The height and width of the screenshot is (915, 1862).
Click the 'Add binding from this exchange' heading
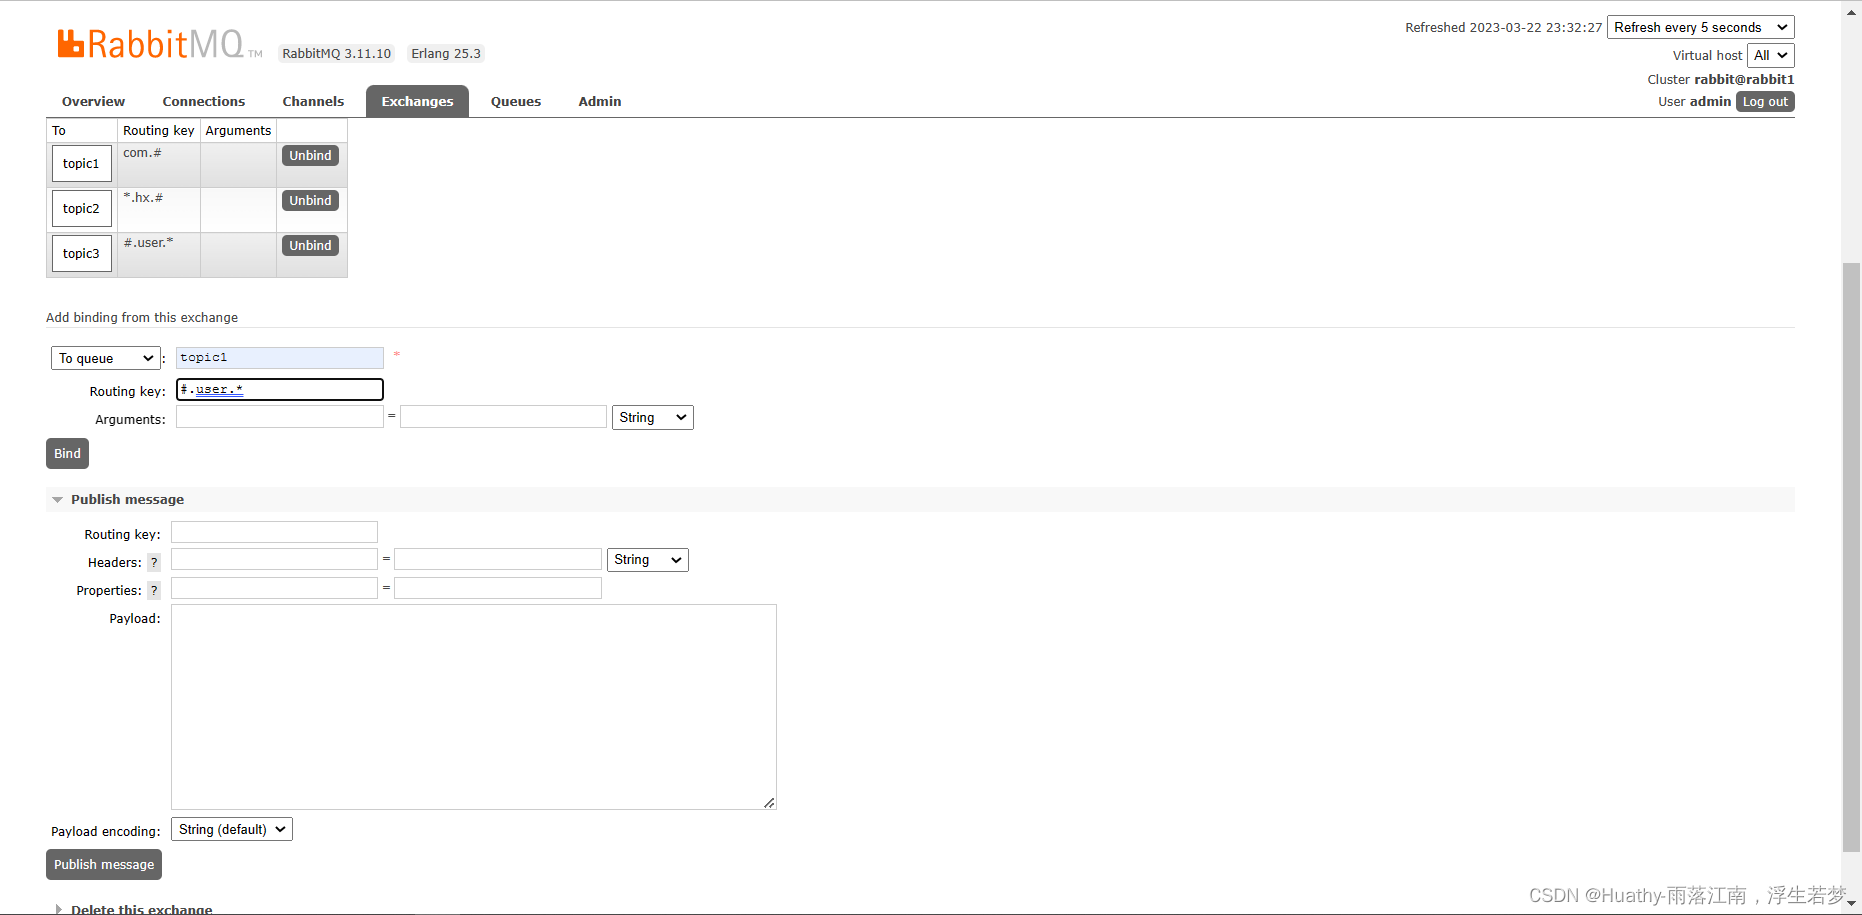coord(142,317)
